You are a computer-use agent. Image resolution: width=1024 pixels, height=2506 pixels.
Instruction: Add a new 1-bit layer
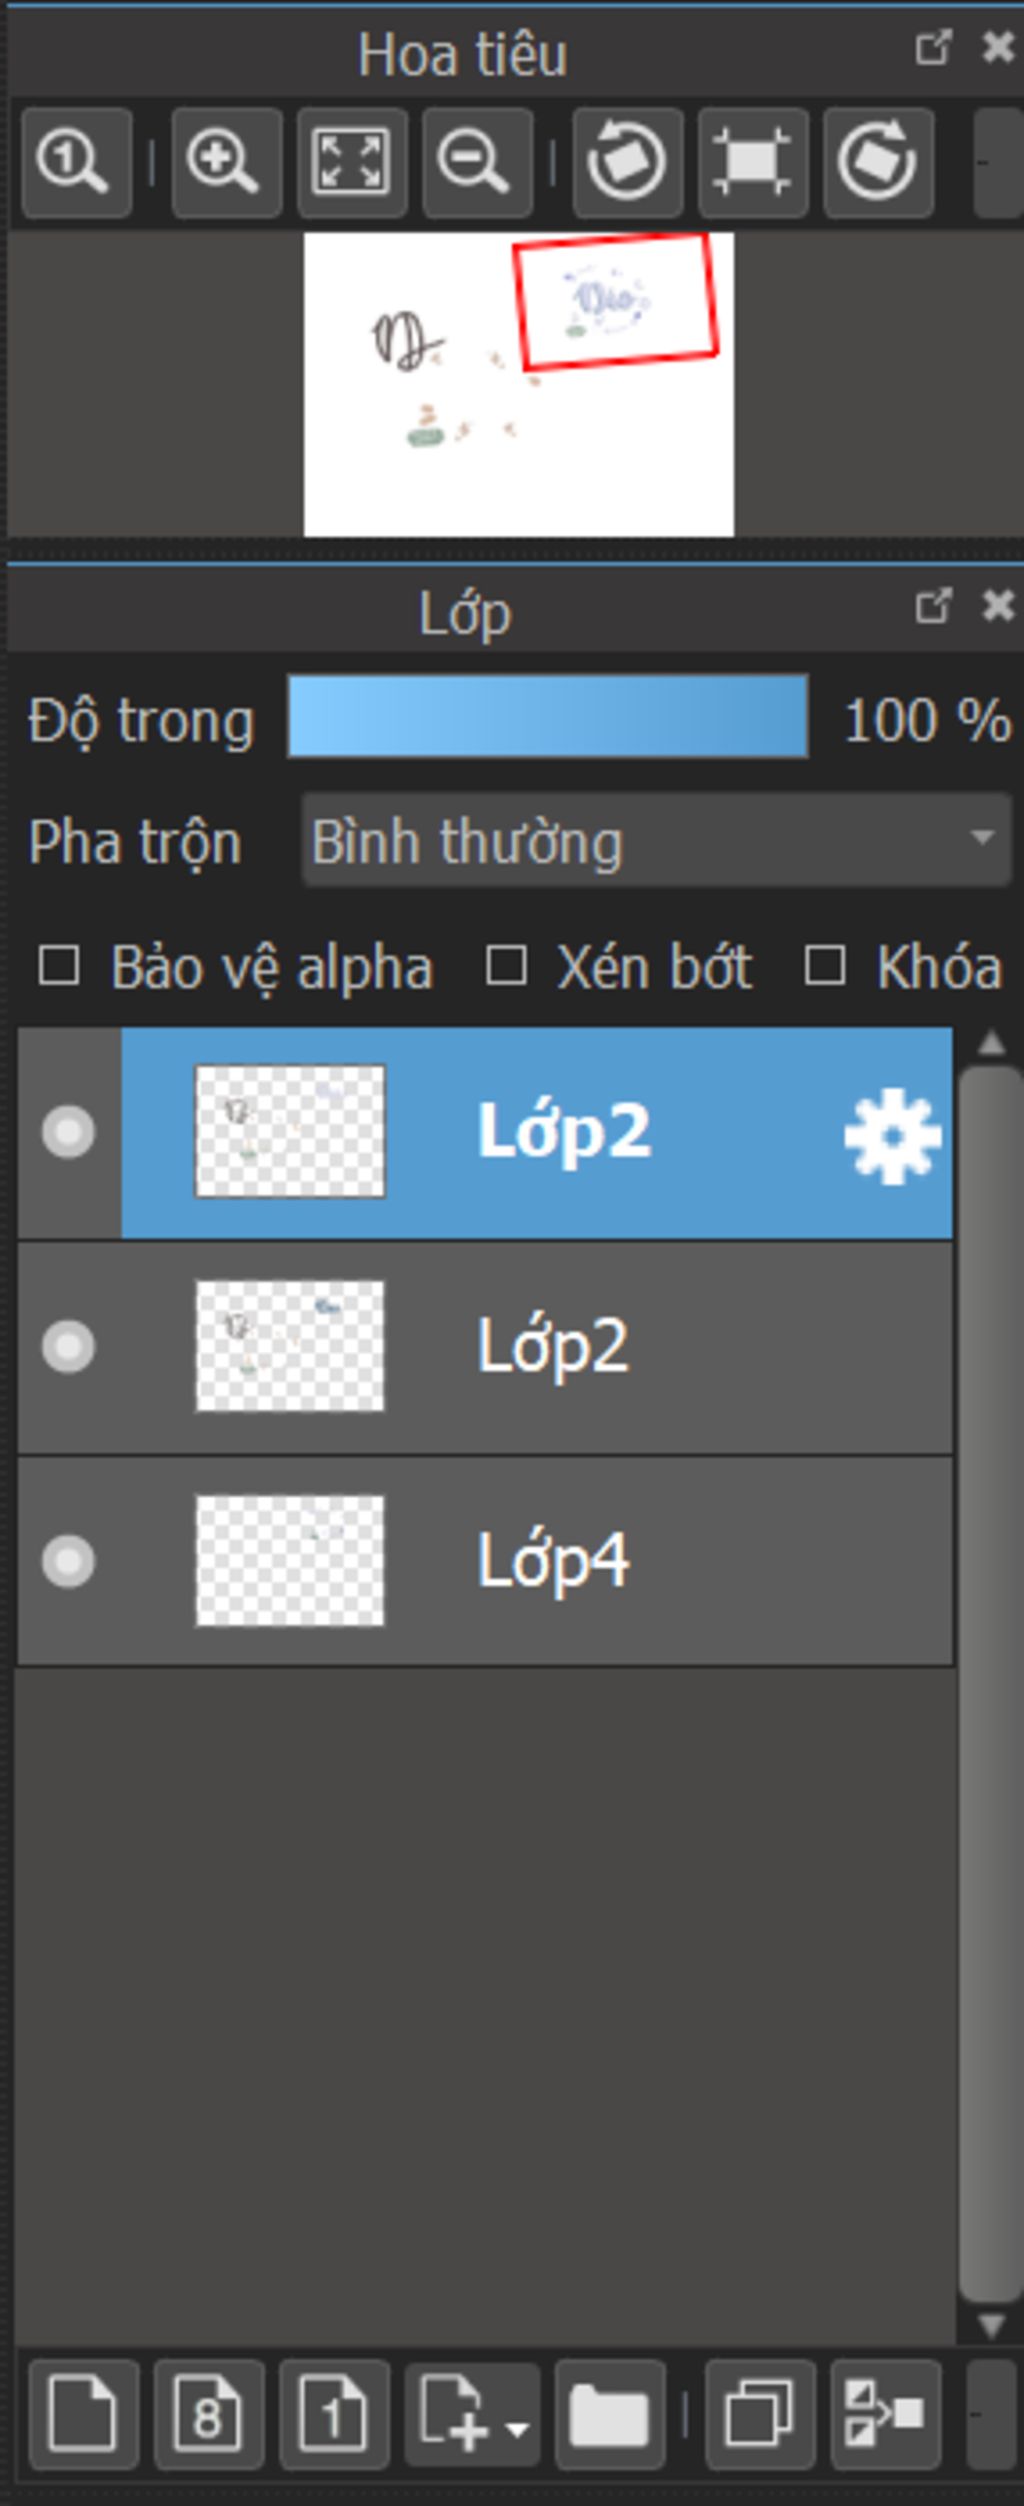click(334, 2414)
